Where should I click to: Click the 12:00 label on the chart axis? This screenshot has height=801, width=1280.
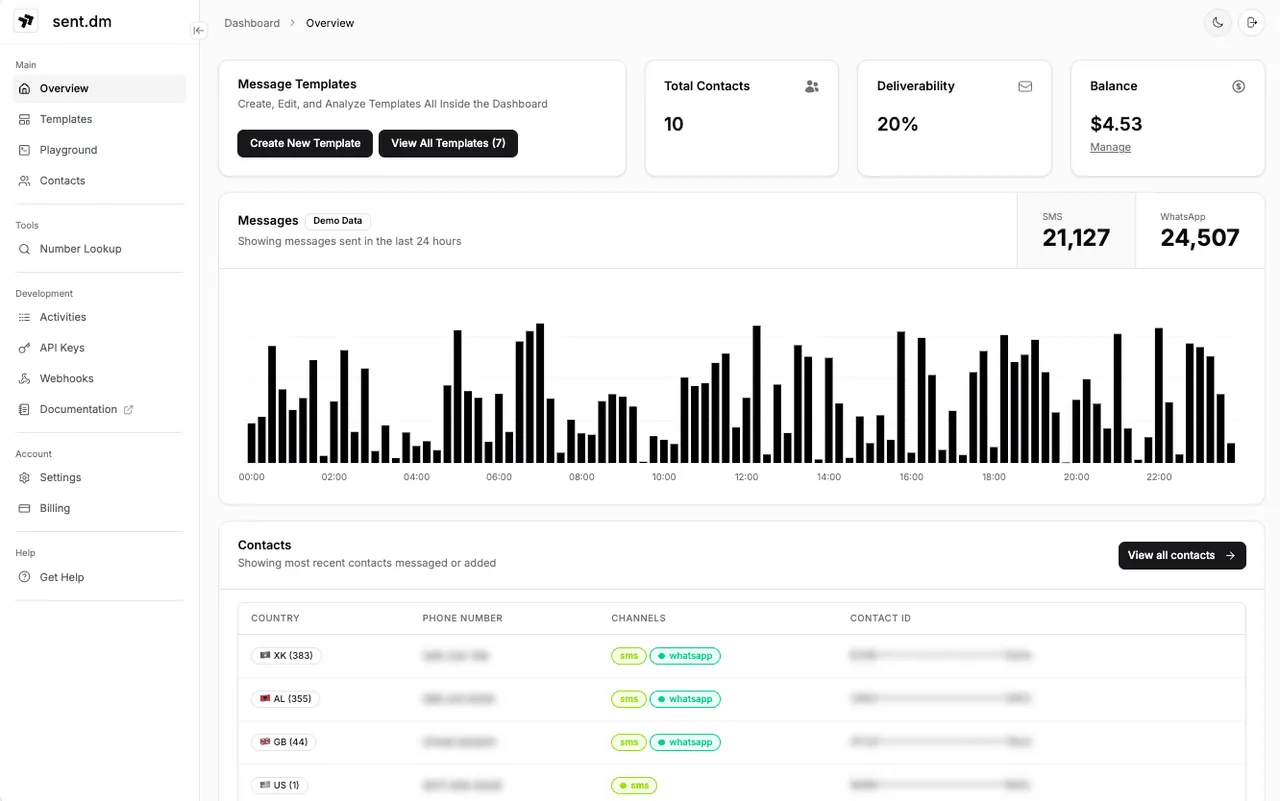[x=746, y=477]
